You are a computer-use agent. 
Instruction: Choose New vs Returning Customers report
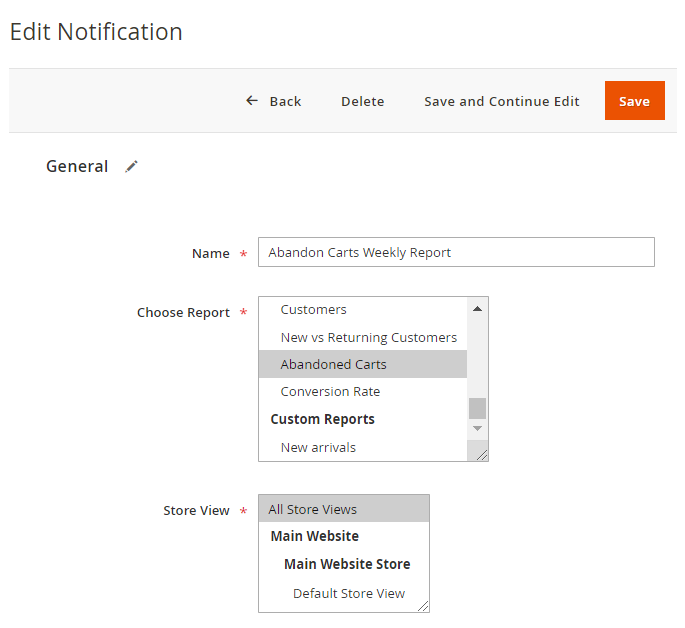coord(368,337)
